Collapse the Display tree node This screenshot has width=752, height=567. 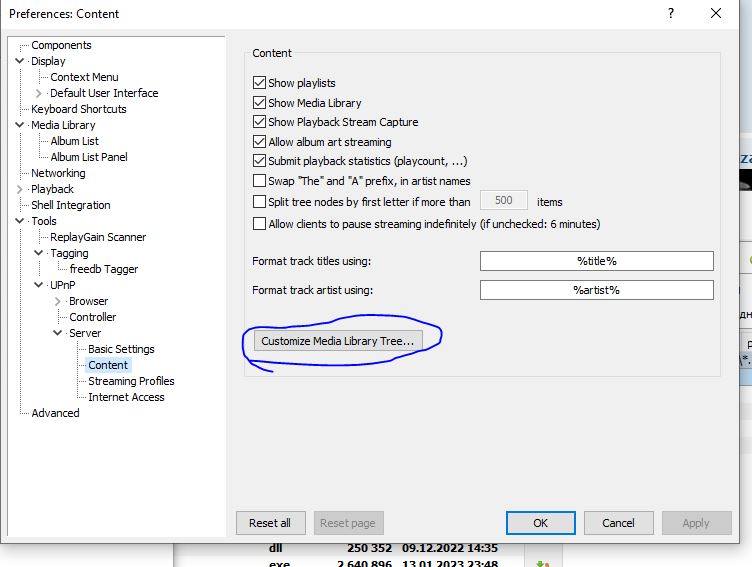tap(20, 61)
